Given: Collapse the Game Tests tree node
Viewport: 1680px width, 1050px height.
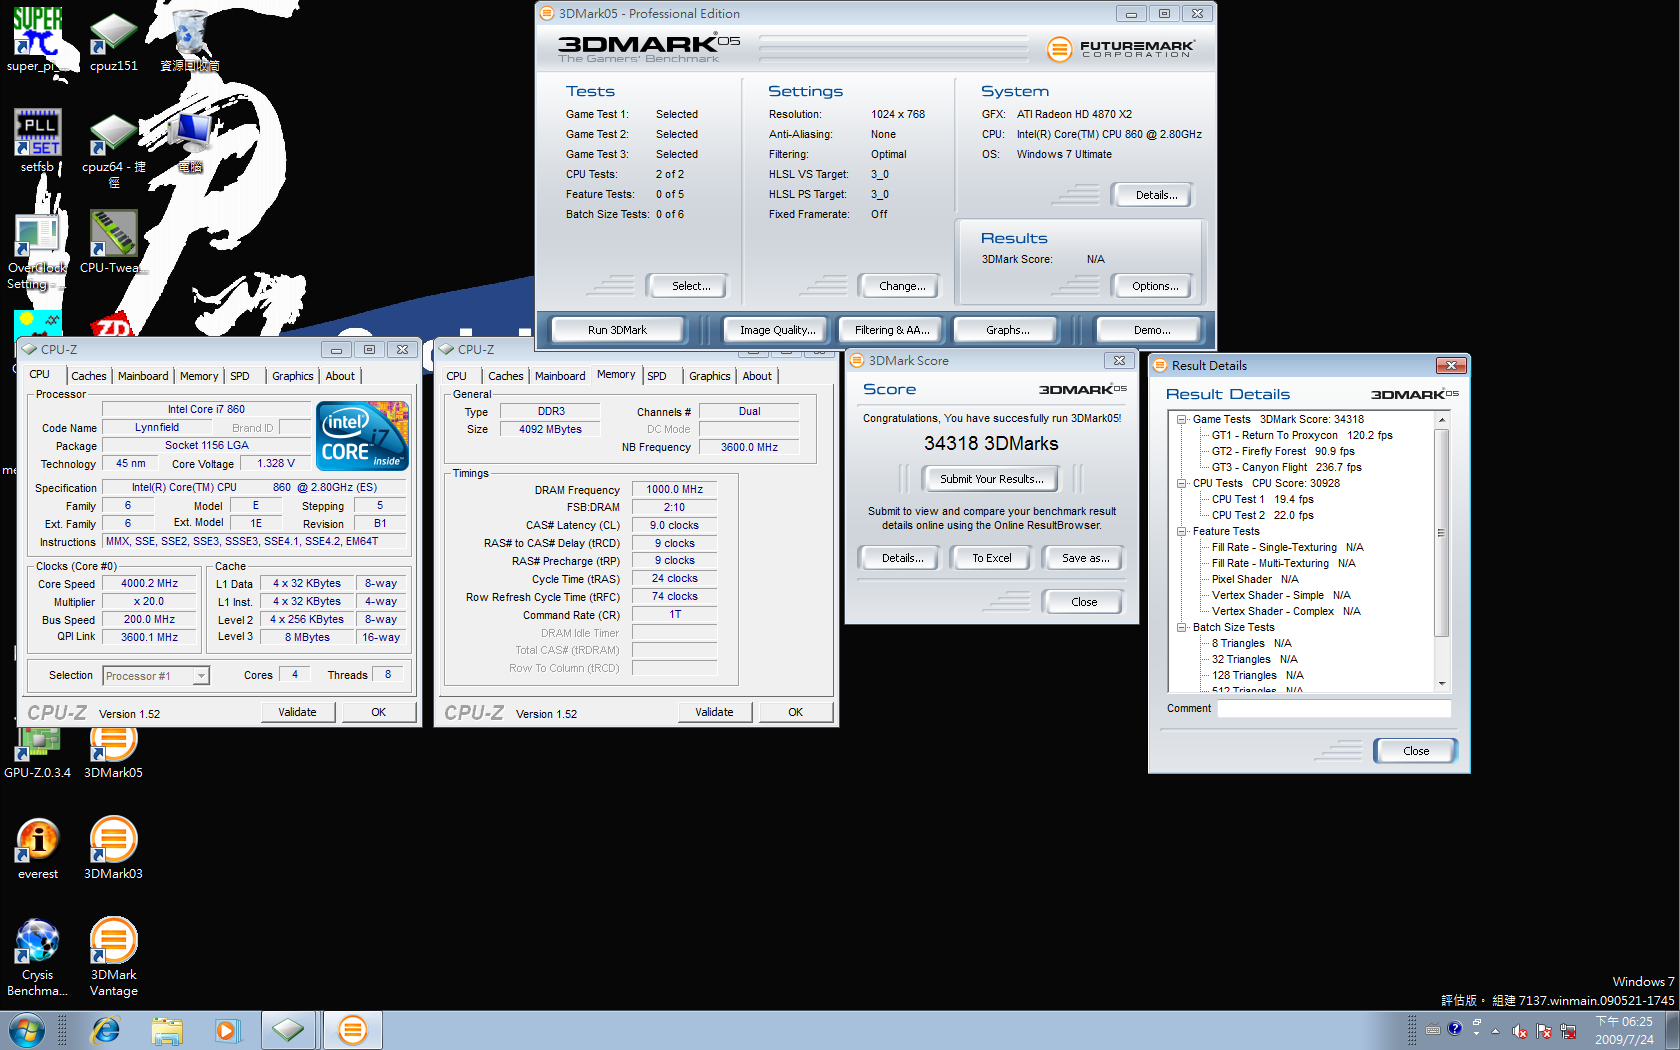Looking at the screenshot, I should click(1181, 420).
